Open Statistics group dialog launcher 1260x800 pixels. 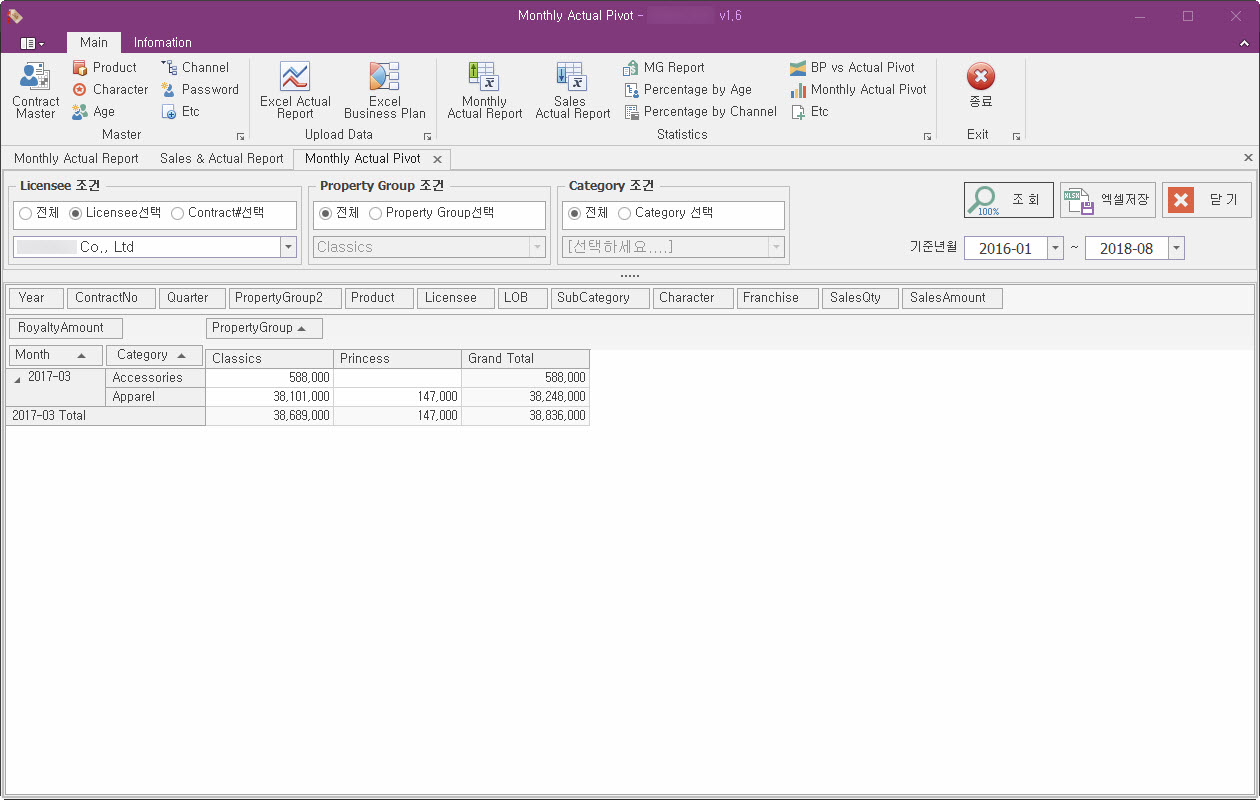pyautogui.click(x=927, y=136)
